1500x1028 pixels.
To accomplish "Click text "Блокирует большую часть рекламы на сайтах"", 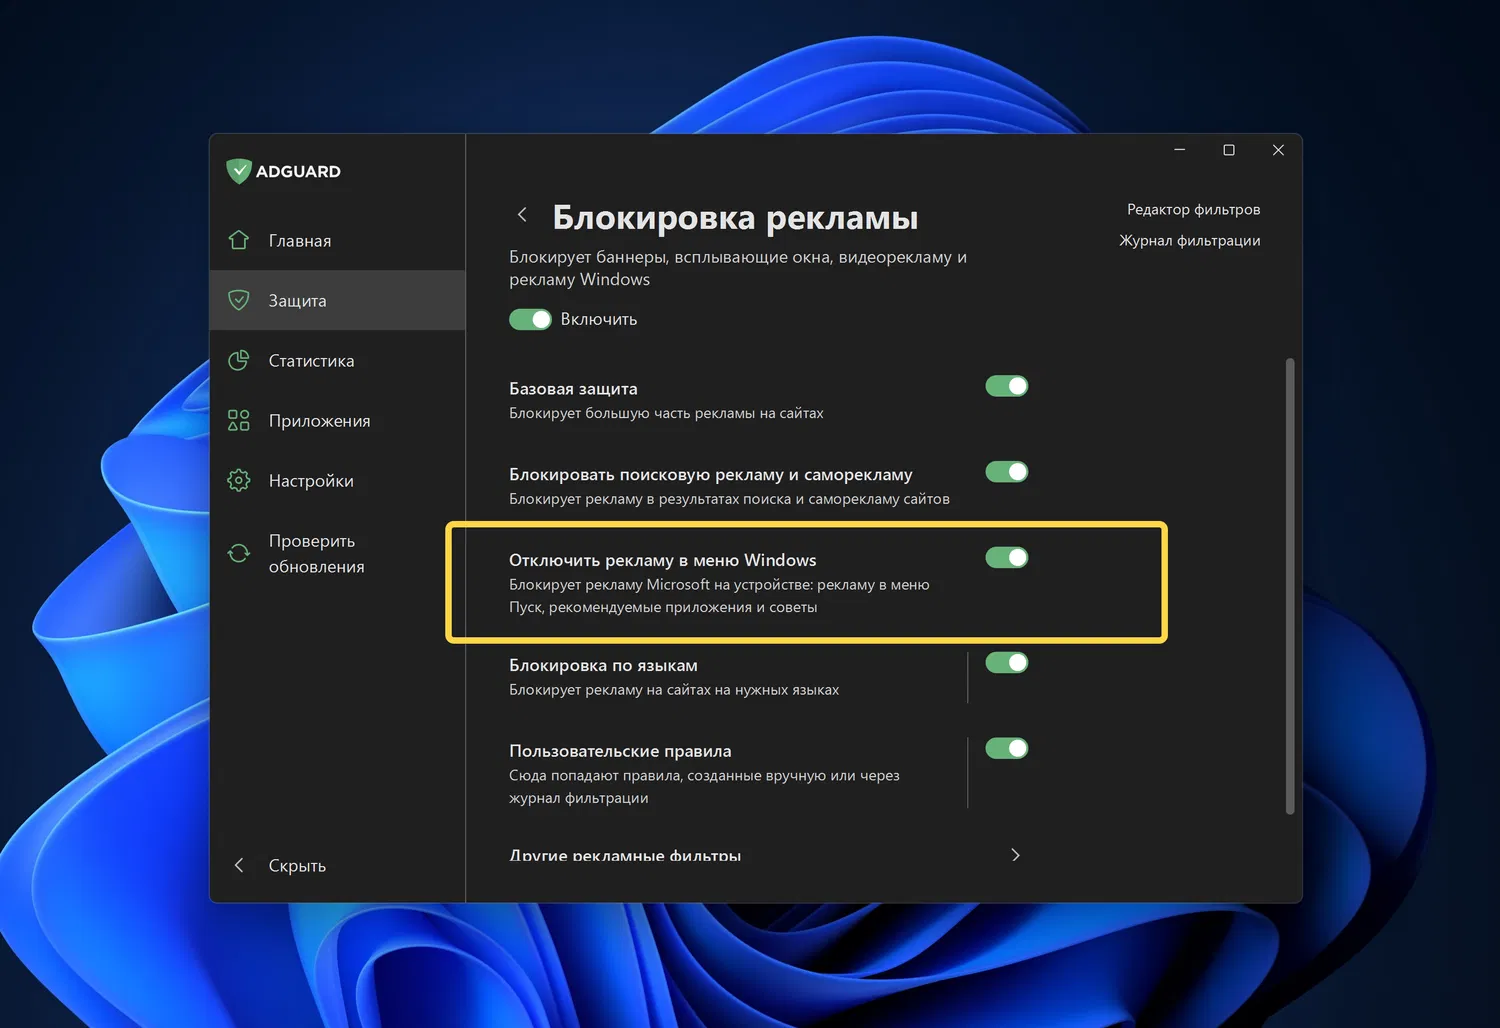I will 666,413.
